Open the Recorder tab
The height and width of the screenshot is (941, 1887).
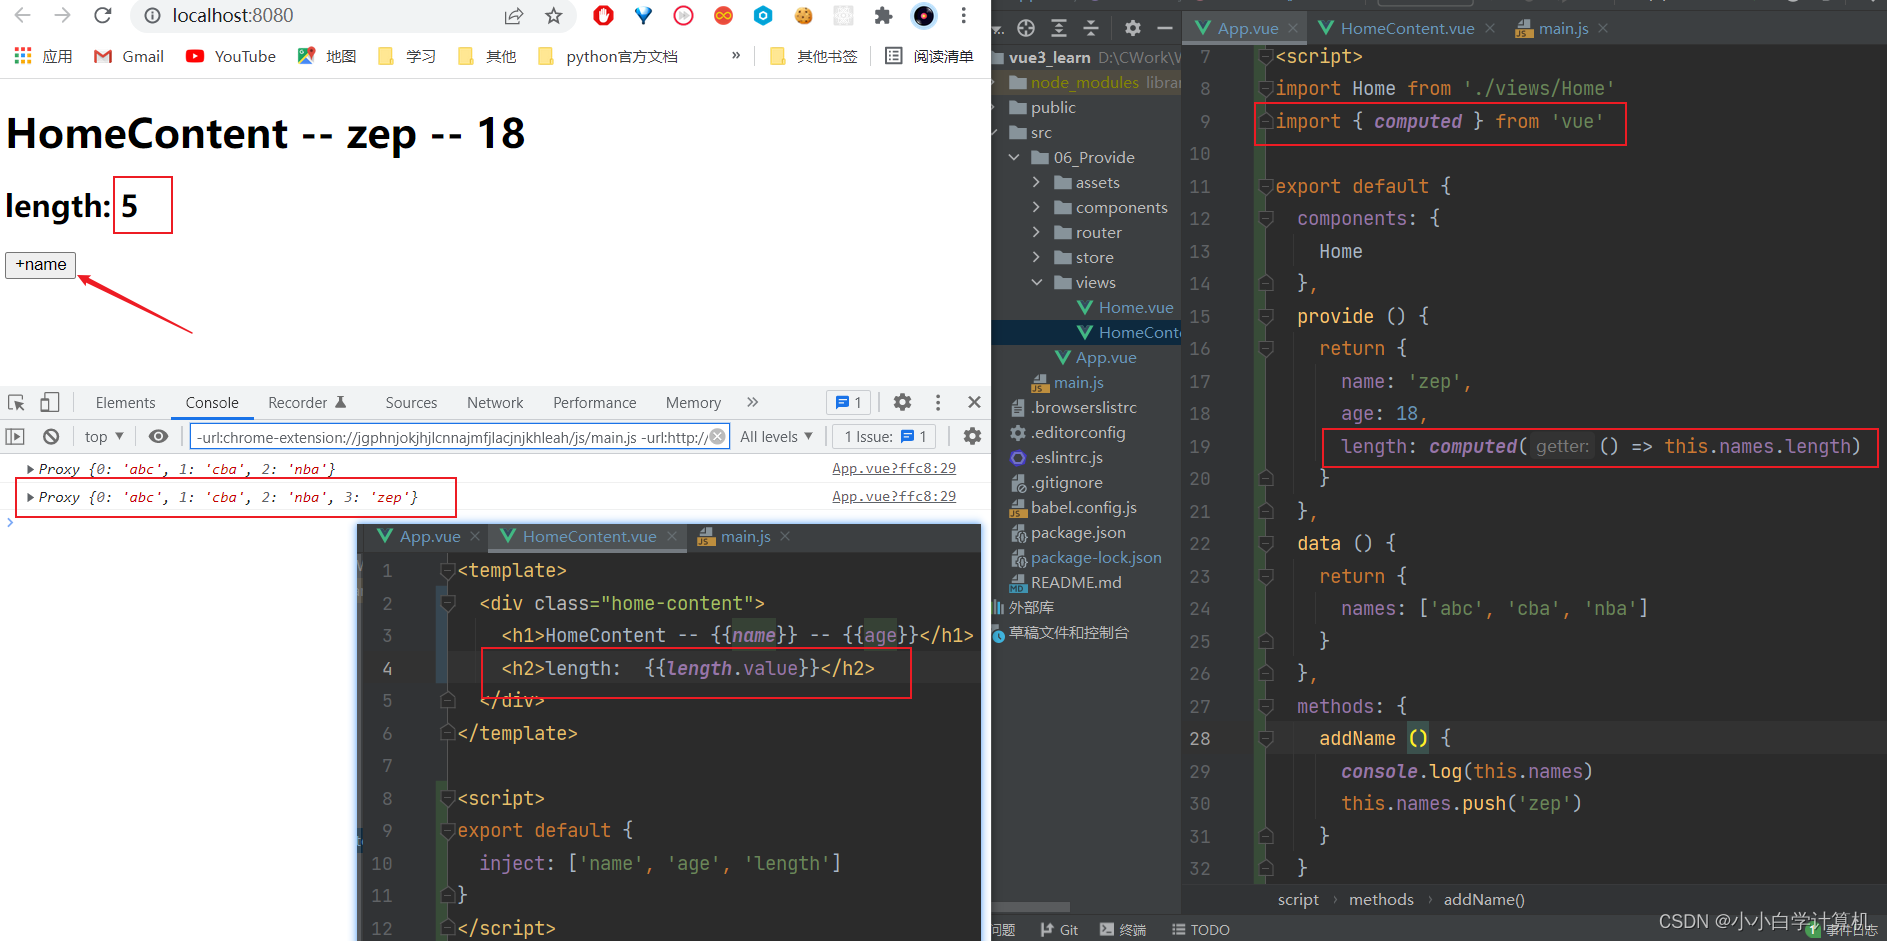(x=307, y=402)
